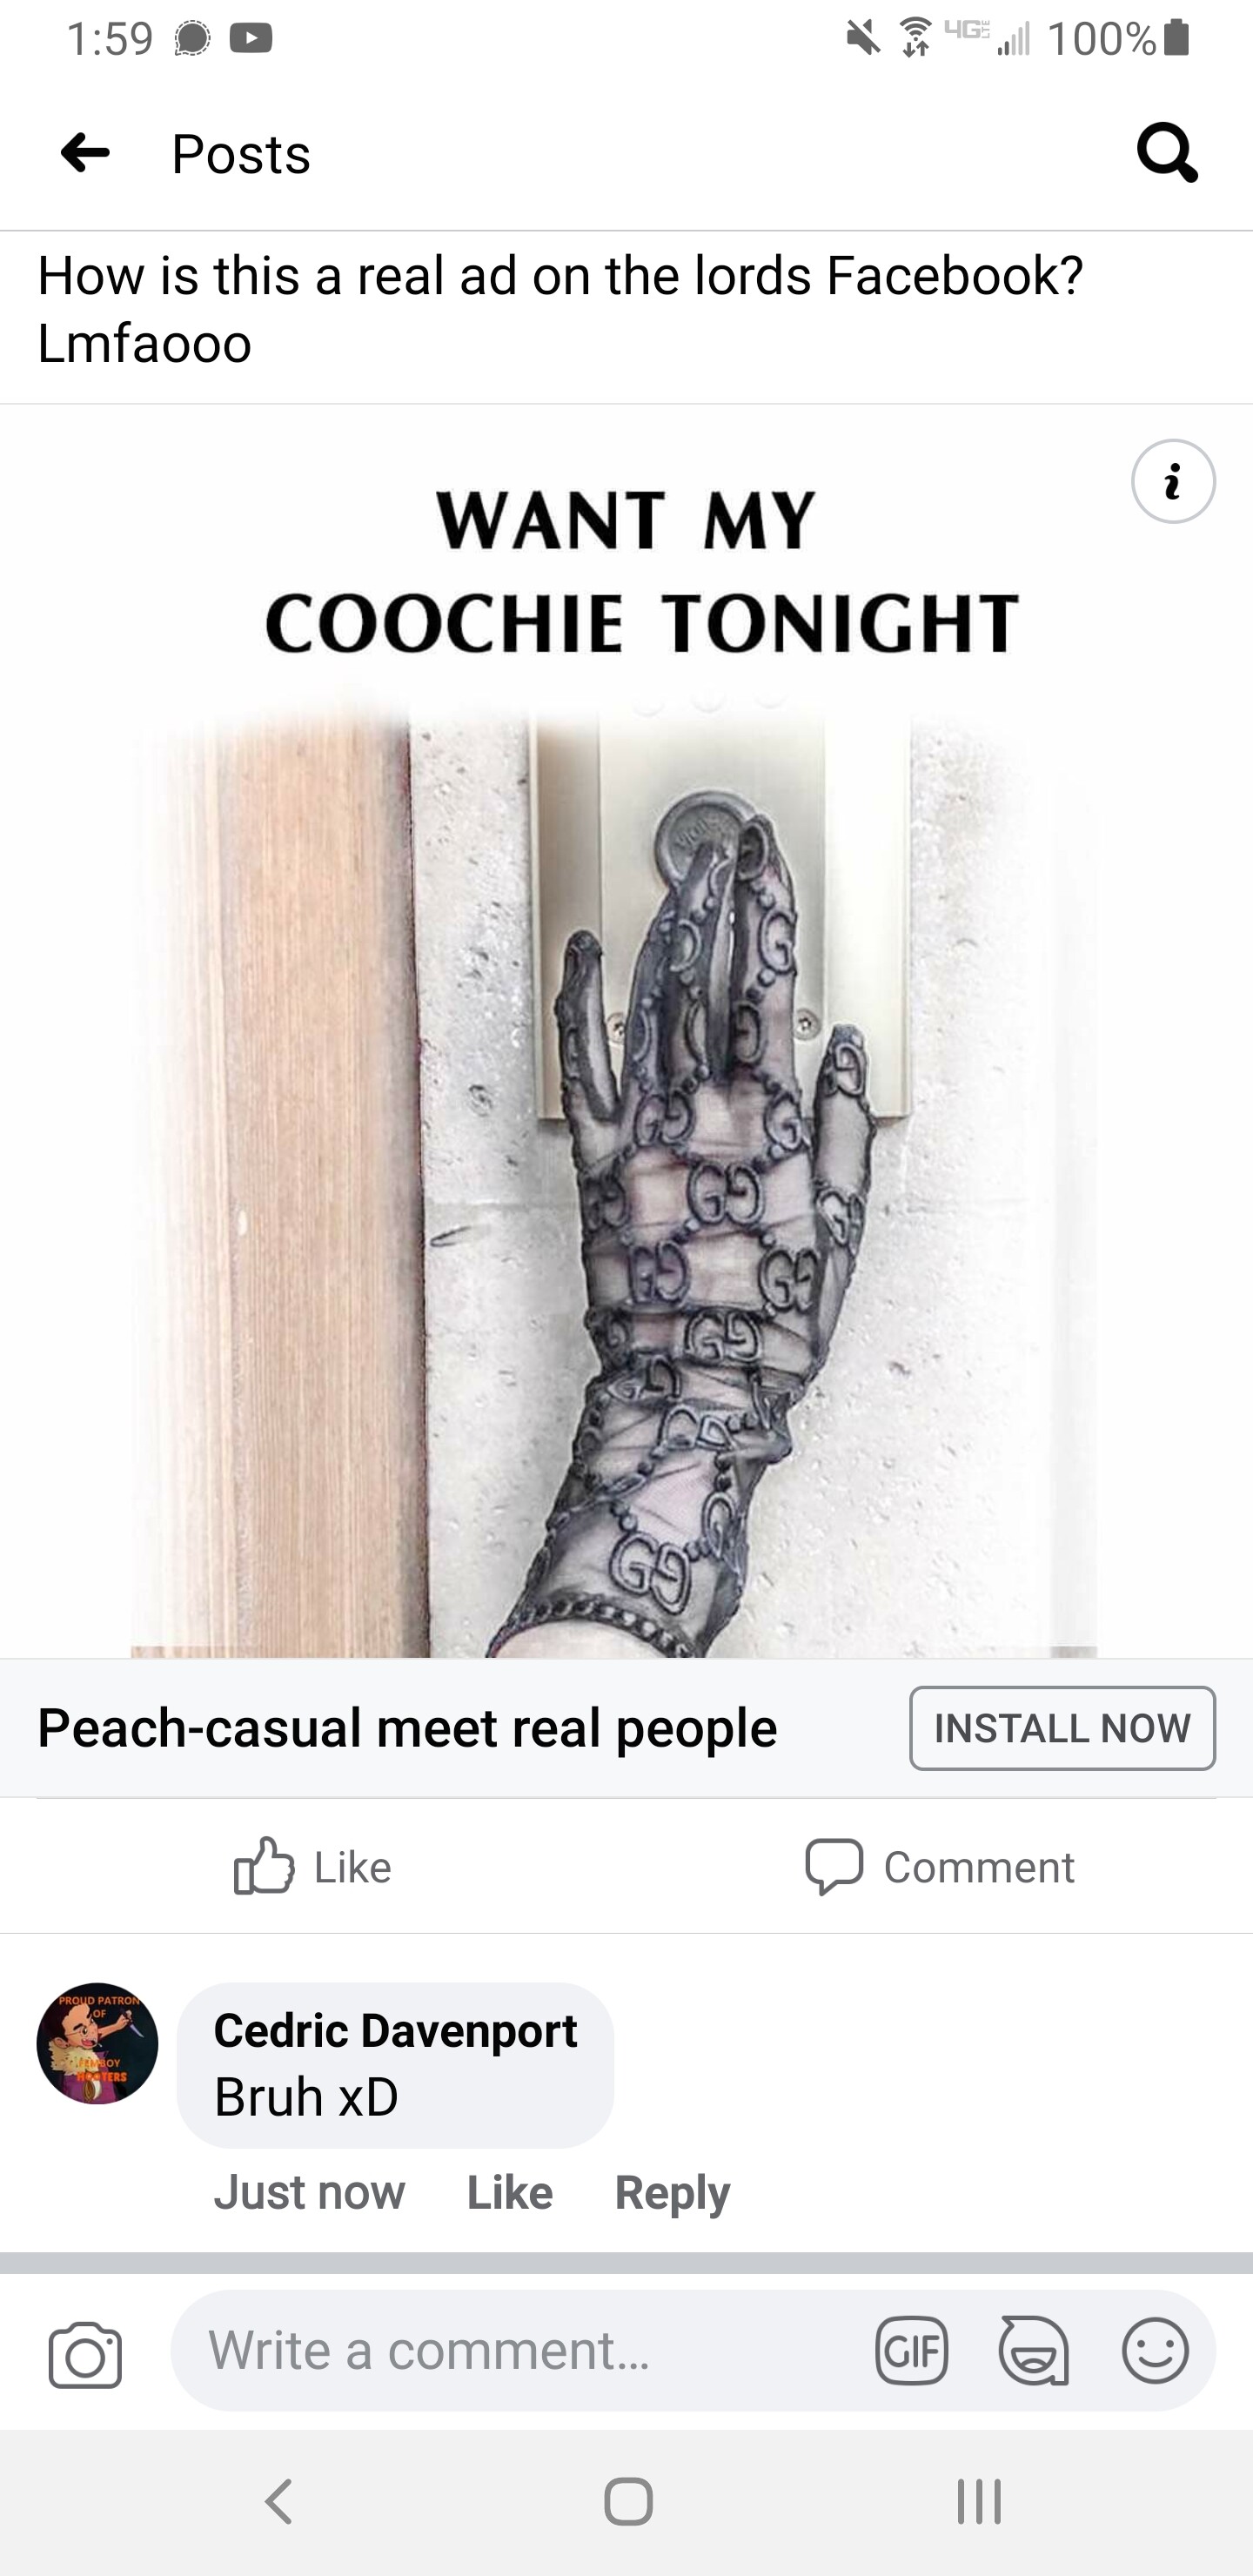Click the INSTALL NOW button
The width and height of the screenshot is (1253, 2576).
1062,1728
